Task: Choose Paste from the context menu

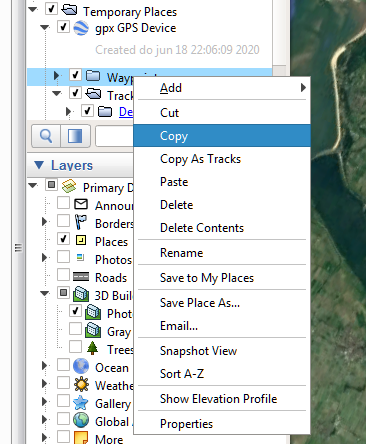Action: (222, 182)
